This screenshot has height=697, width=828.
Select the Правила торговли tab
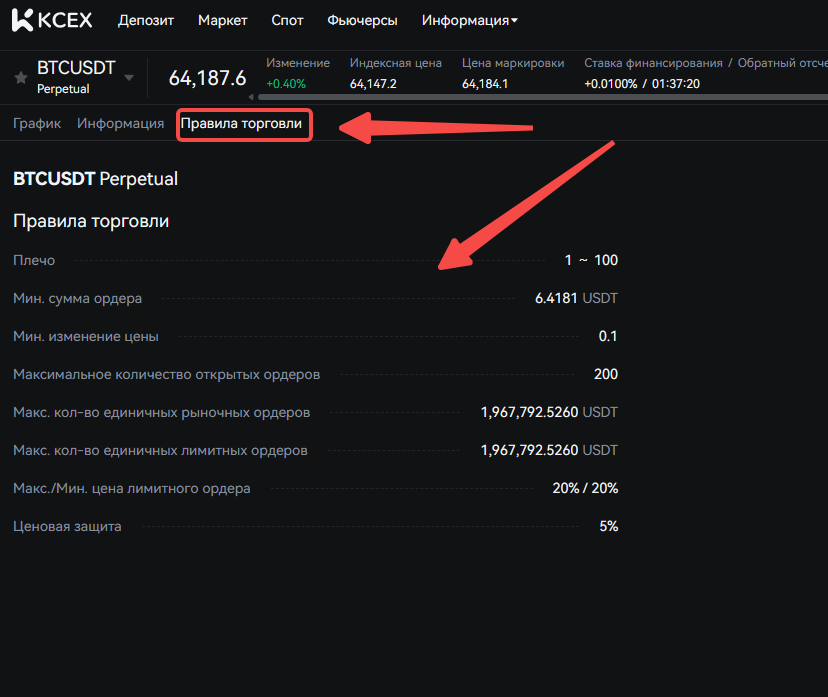[x=241, y=124]
